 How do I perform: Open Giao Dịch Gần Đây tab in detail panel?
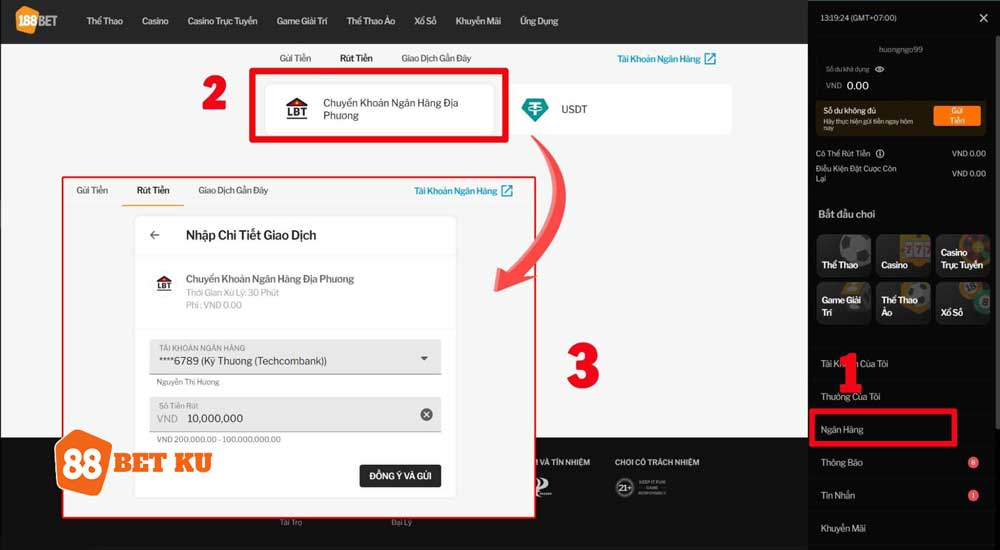tap(233, 190)
